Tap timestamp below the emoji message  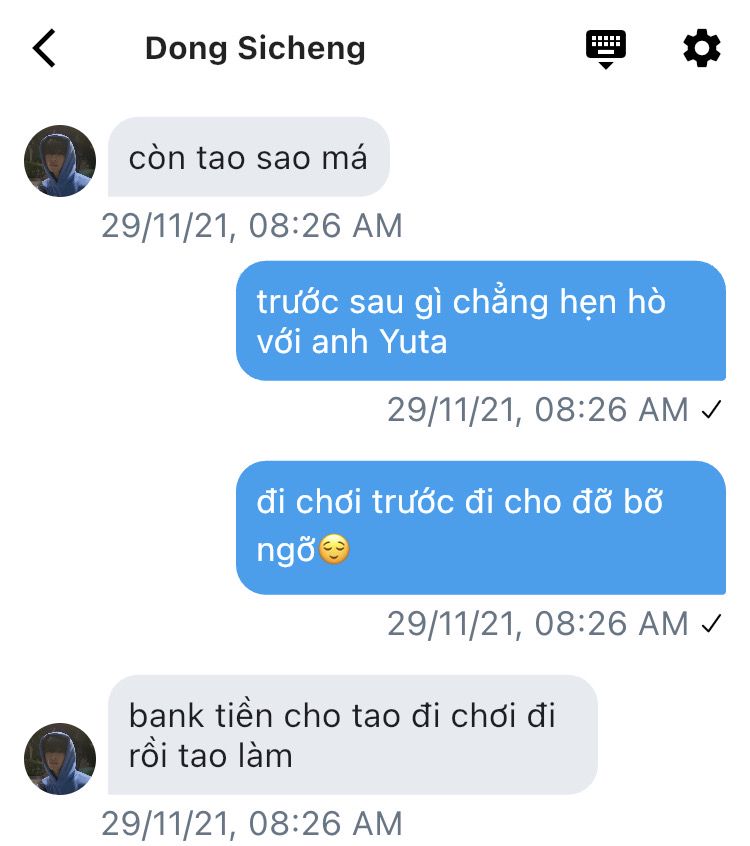[538, 624]
